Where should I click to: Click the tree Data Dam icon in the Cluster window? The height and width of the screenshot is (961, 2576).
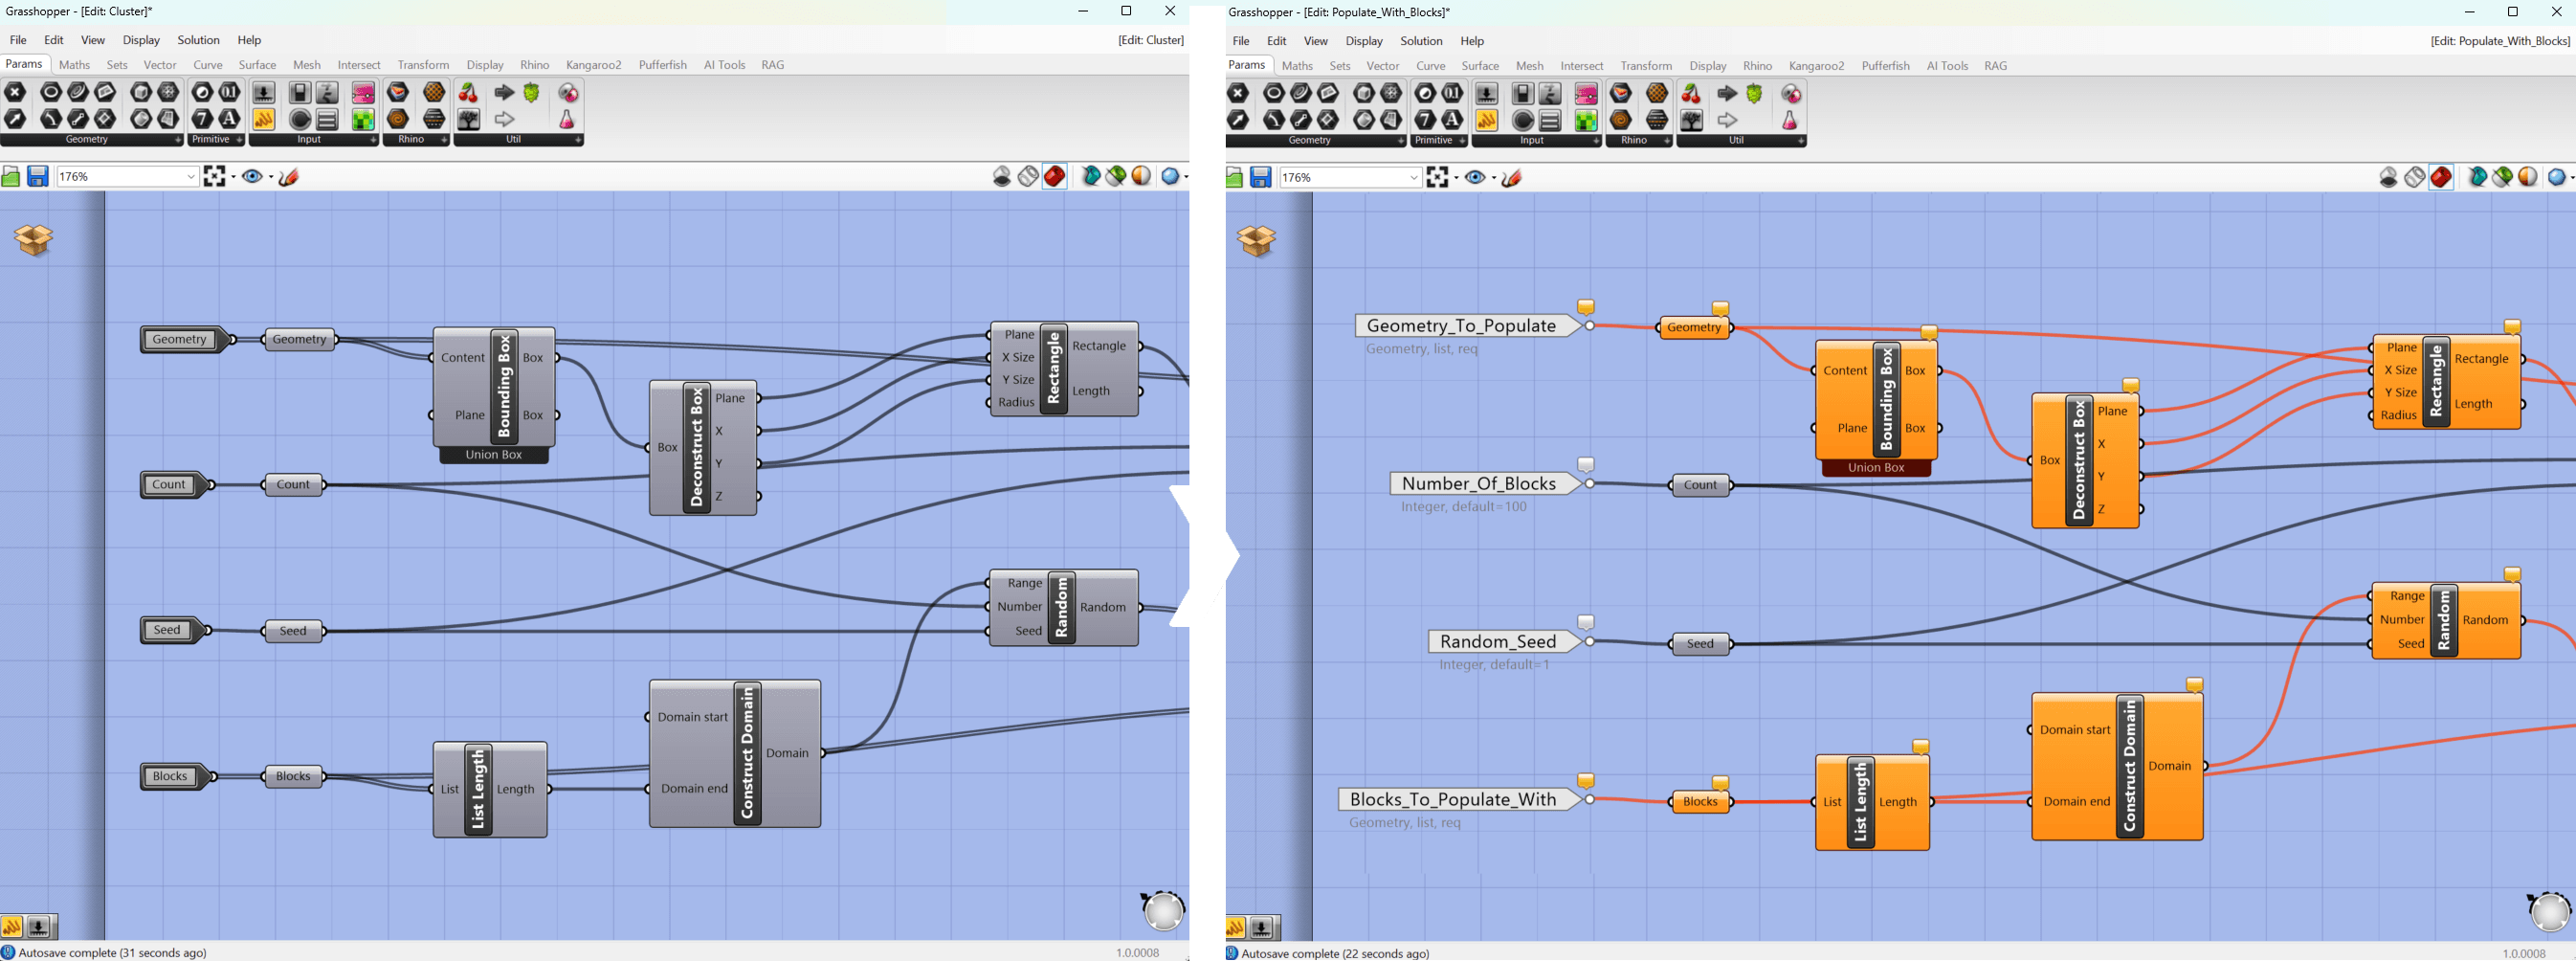coord(468,119)
